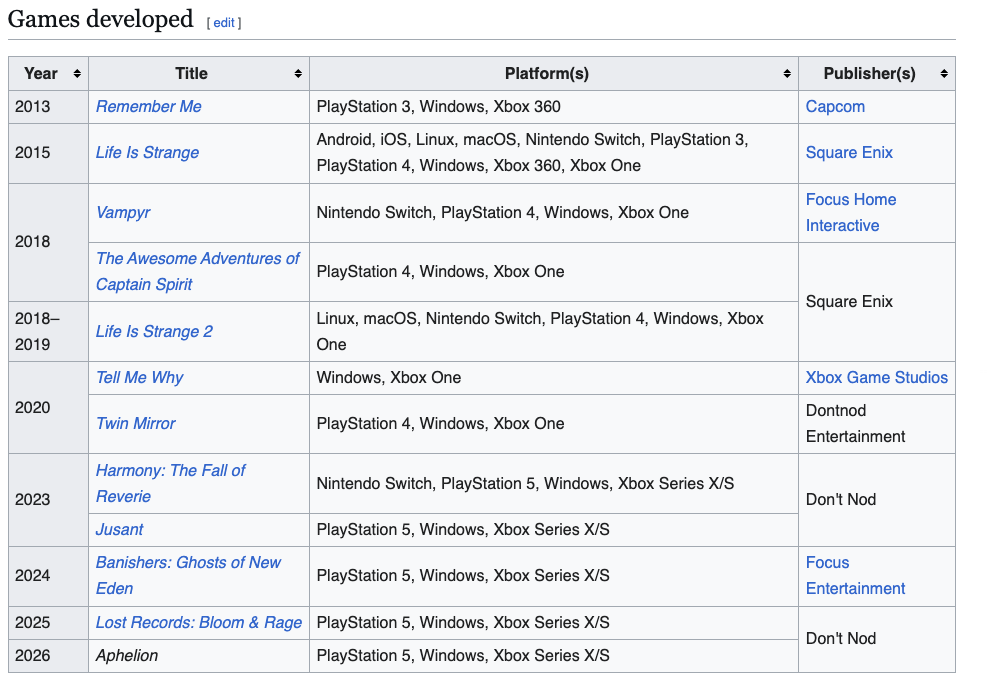Screen dimensions: 988x700
Task: Click the Square Enix publisher link
Action: [x=849, y=153]
